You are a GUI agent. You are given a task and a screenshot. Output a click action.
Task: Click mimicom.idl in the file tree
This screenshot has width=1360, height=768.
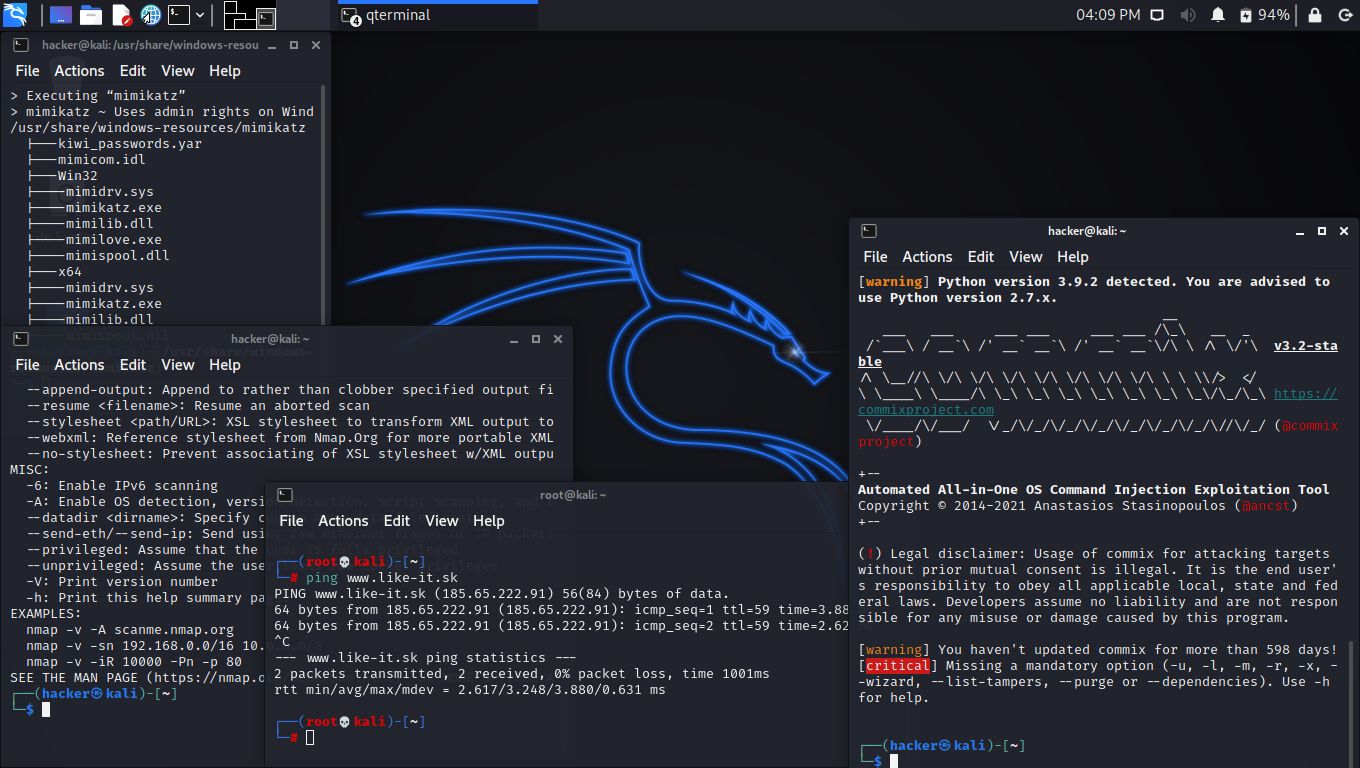coord(102,160)
